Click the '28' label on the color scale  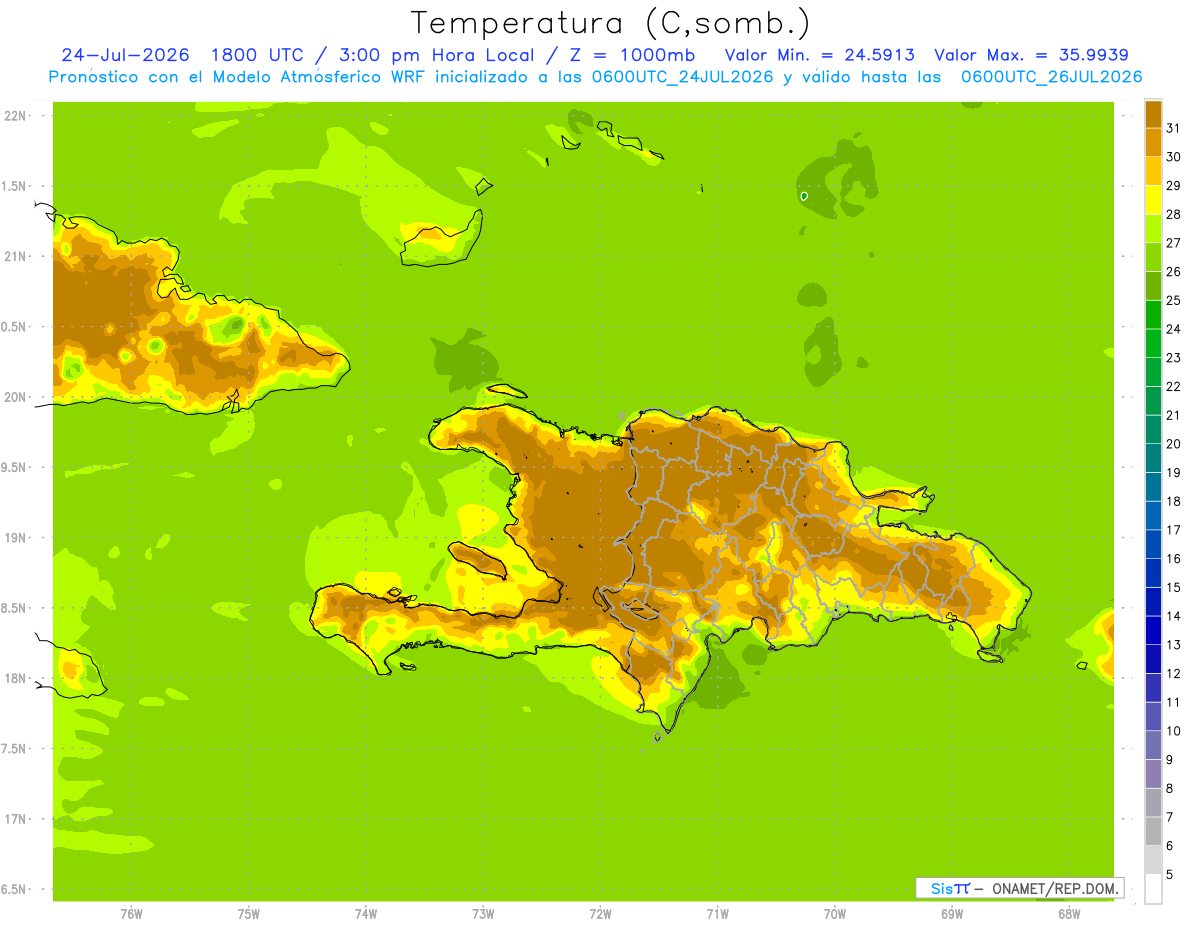click(1173, 213)
